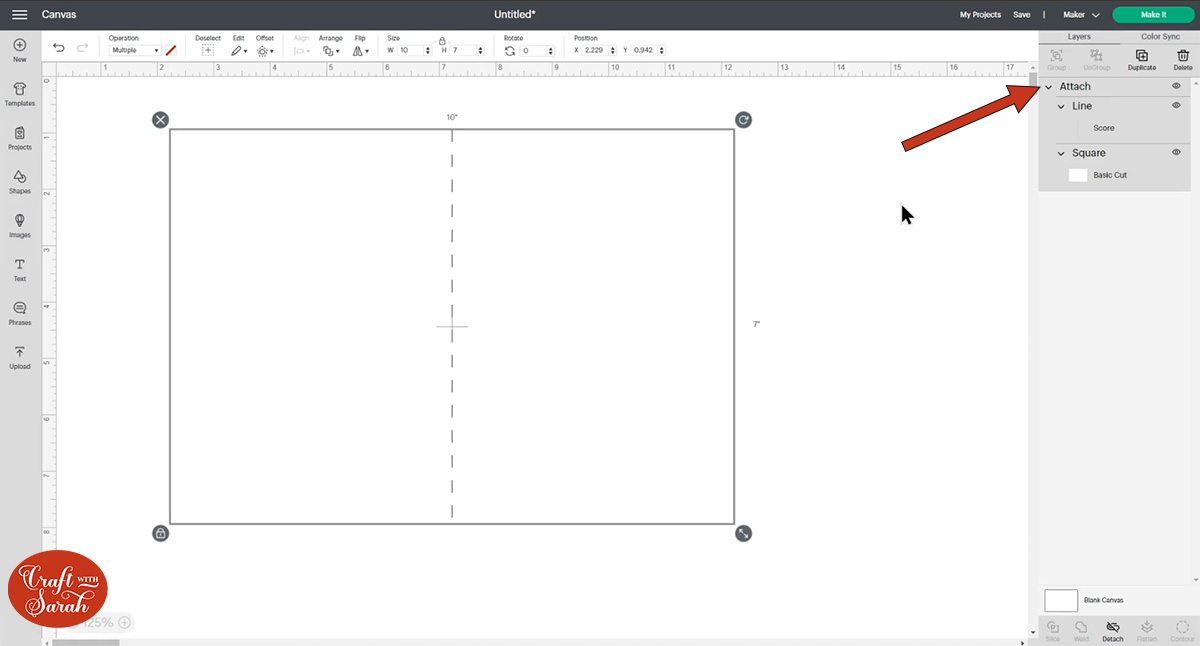1200x646 pixels.
Task: Detach the attached layers
Action: (x=1112, y=630)
